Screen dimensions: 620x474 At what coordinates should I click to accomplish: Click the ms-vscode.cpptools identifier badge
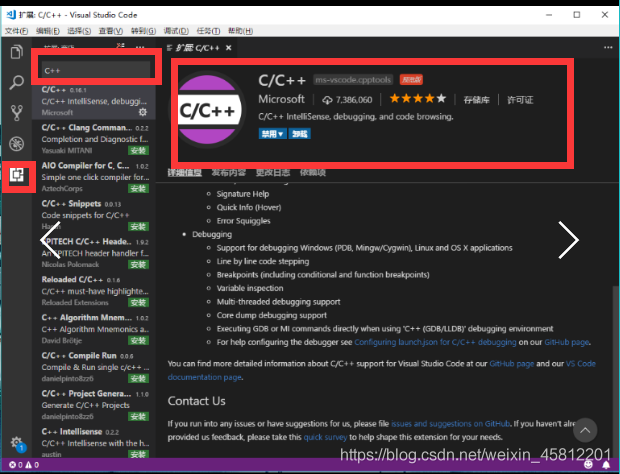(353, 80)
